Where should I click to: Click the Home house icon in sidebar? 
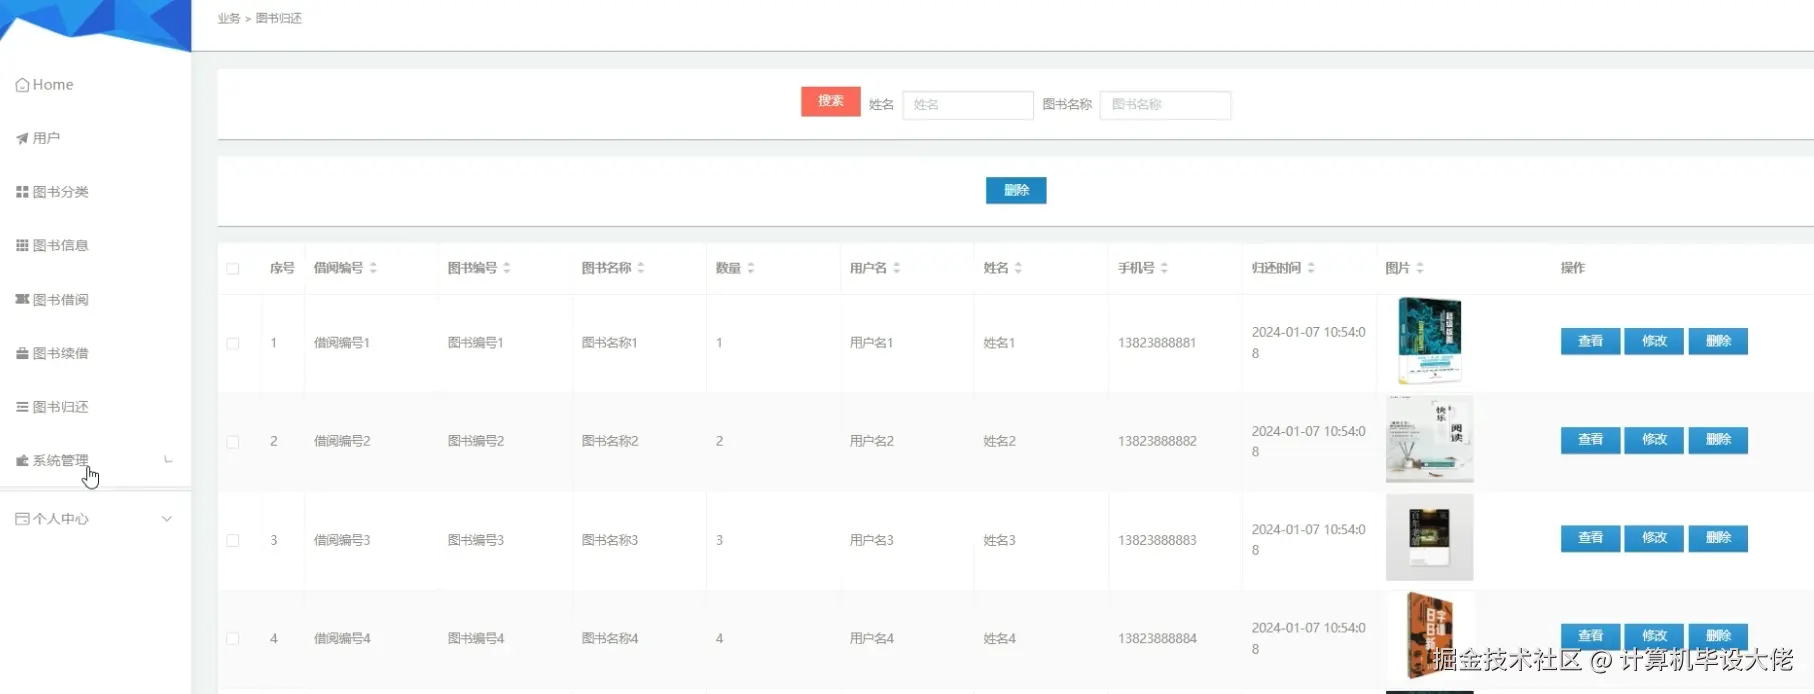[x=22, y=85]
